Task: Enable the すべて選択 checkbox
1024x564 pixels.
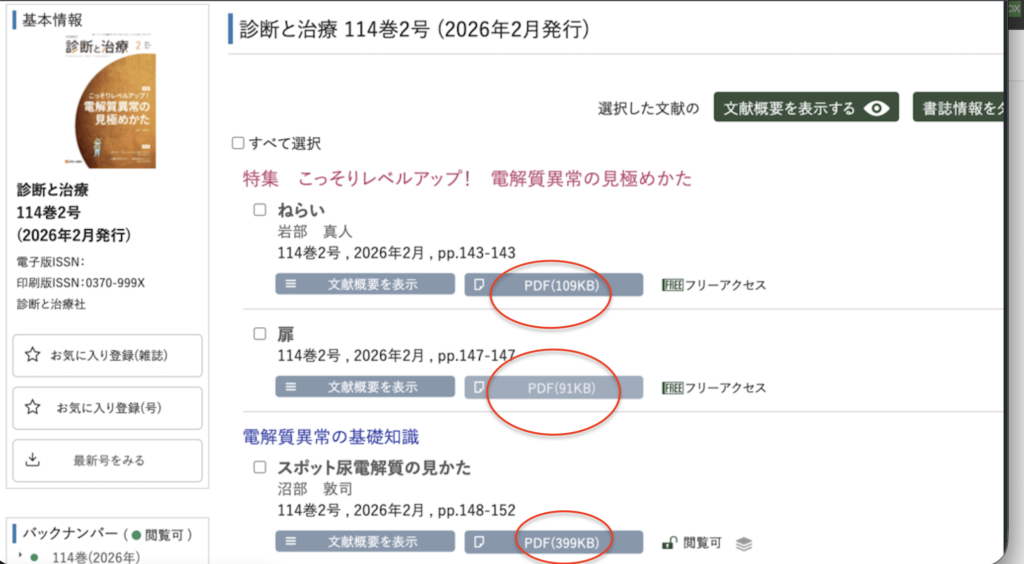Action: click(x=238, y=144)
